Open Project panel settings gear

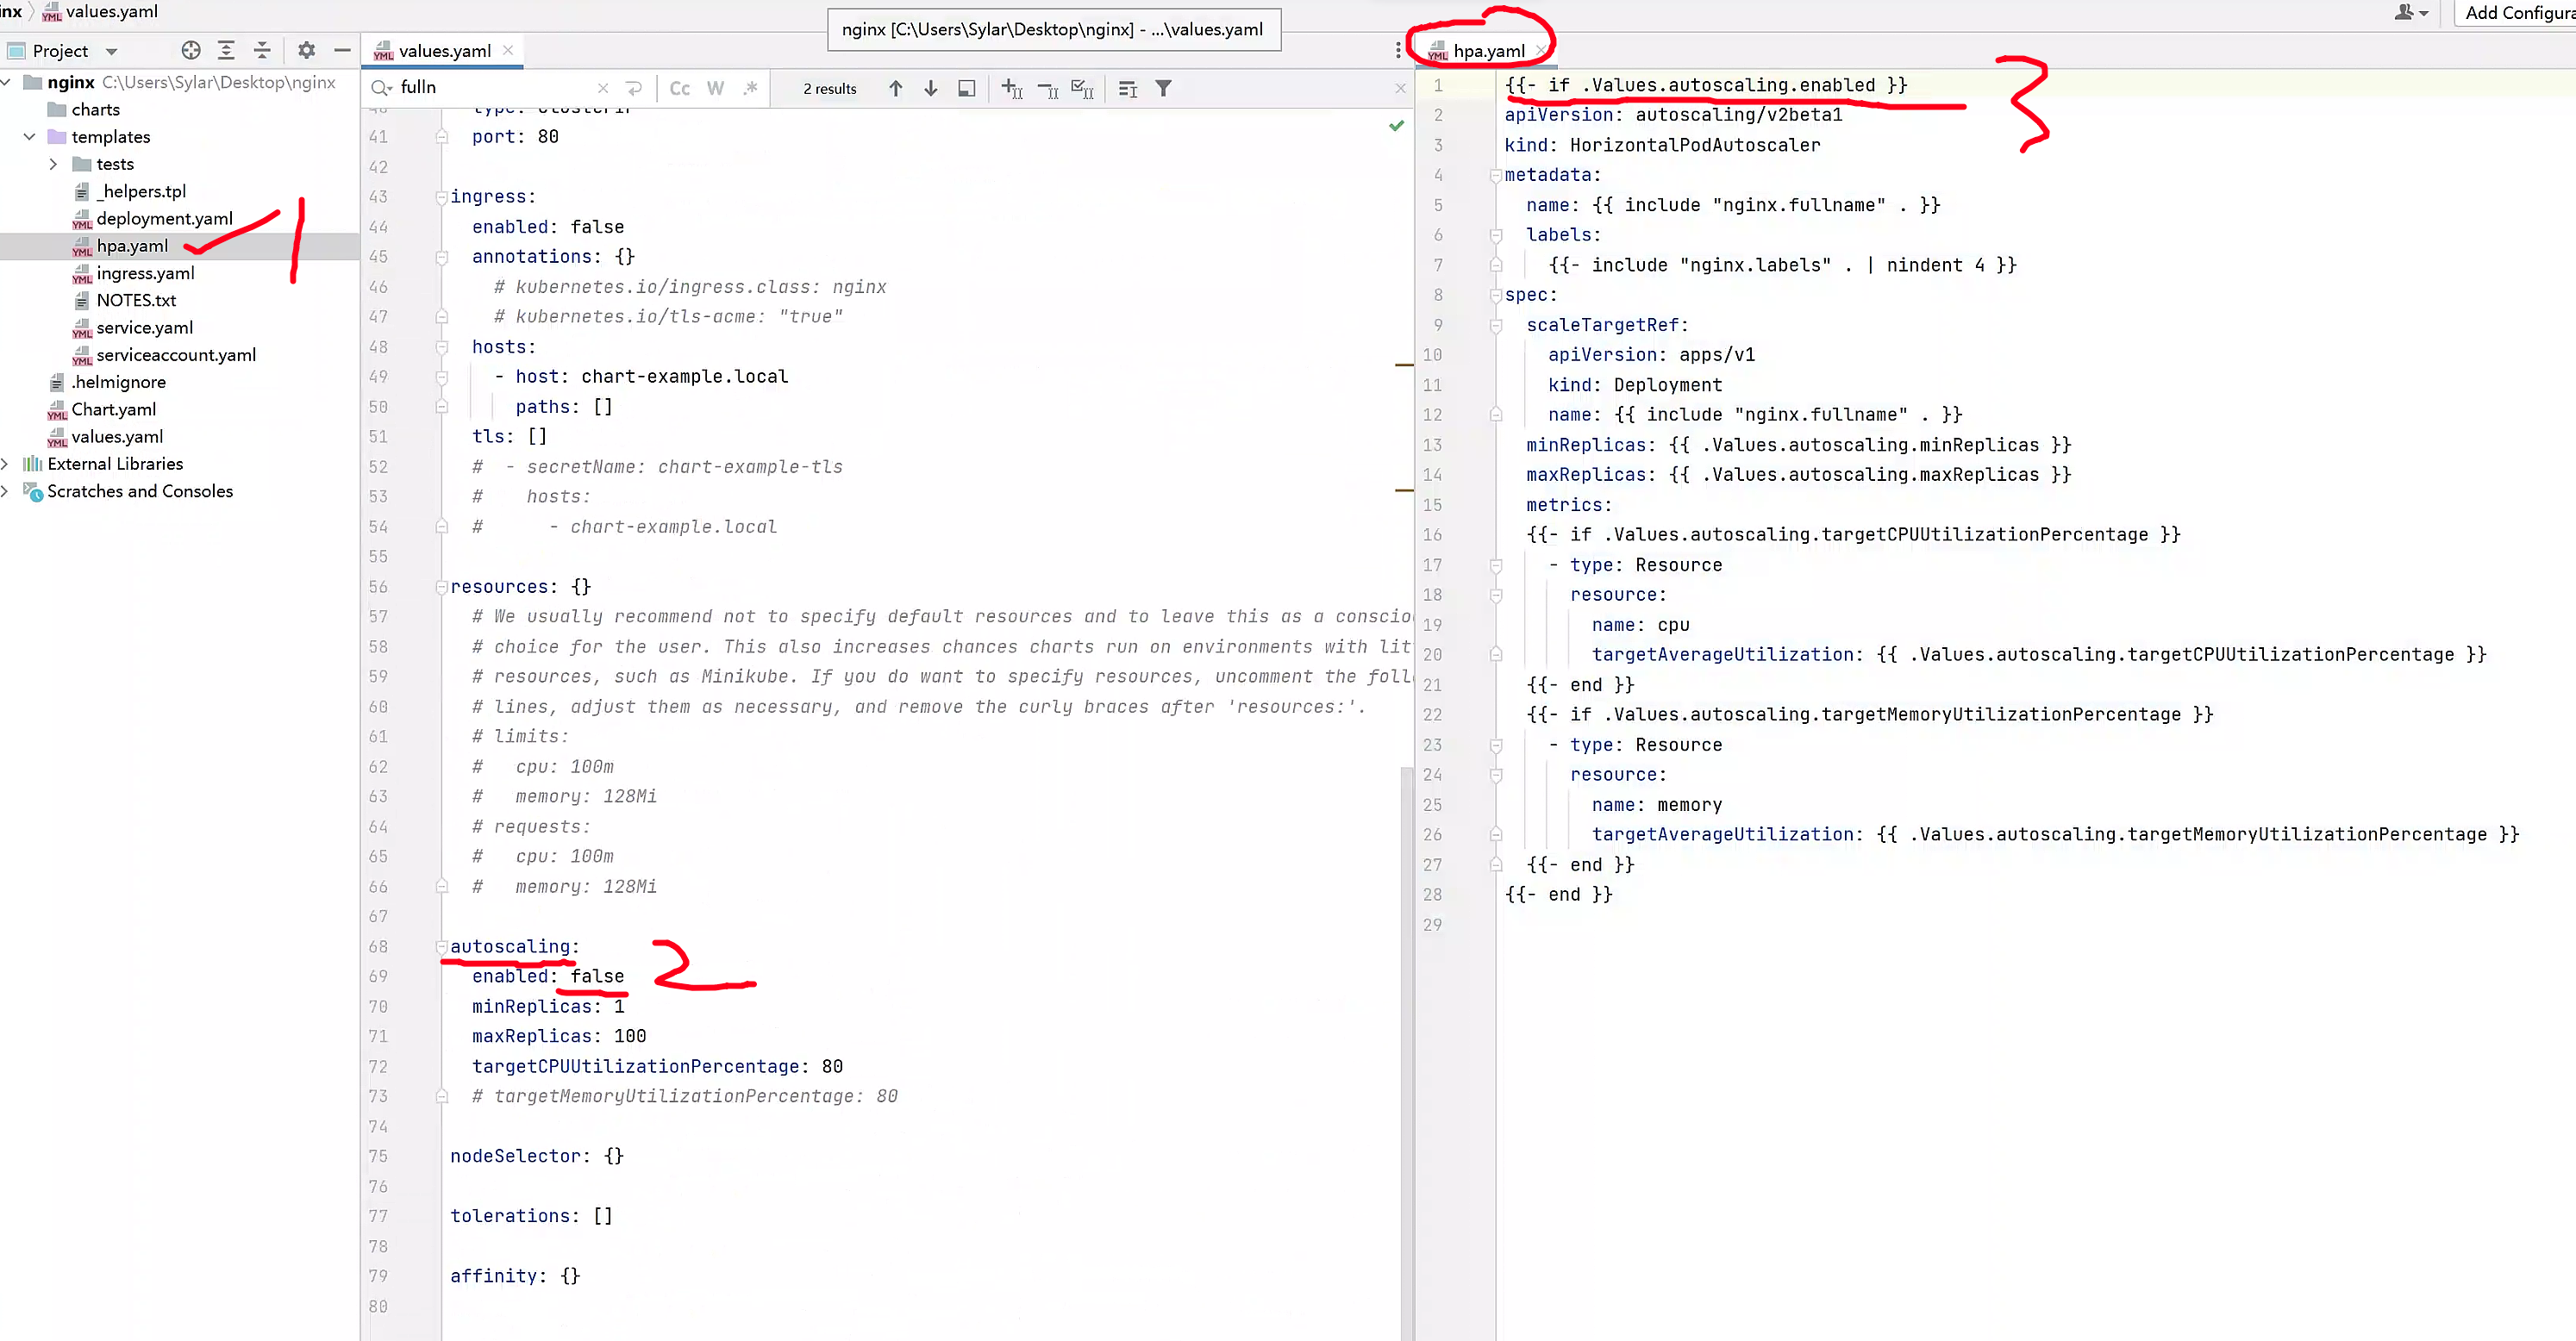tap(306, 50)
